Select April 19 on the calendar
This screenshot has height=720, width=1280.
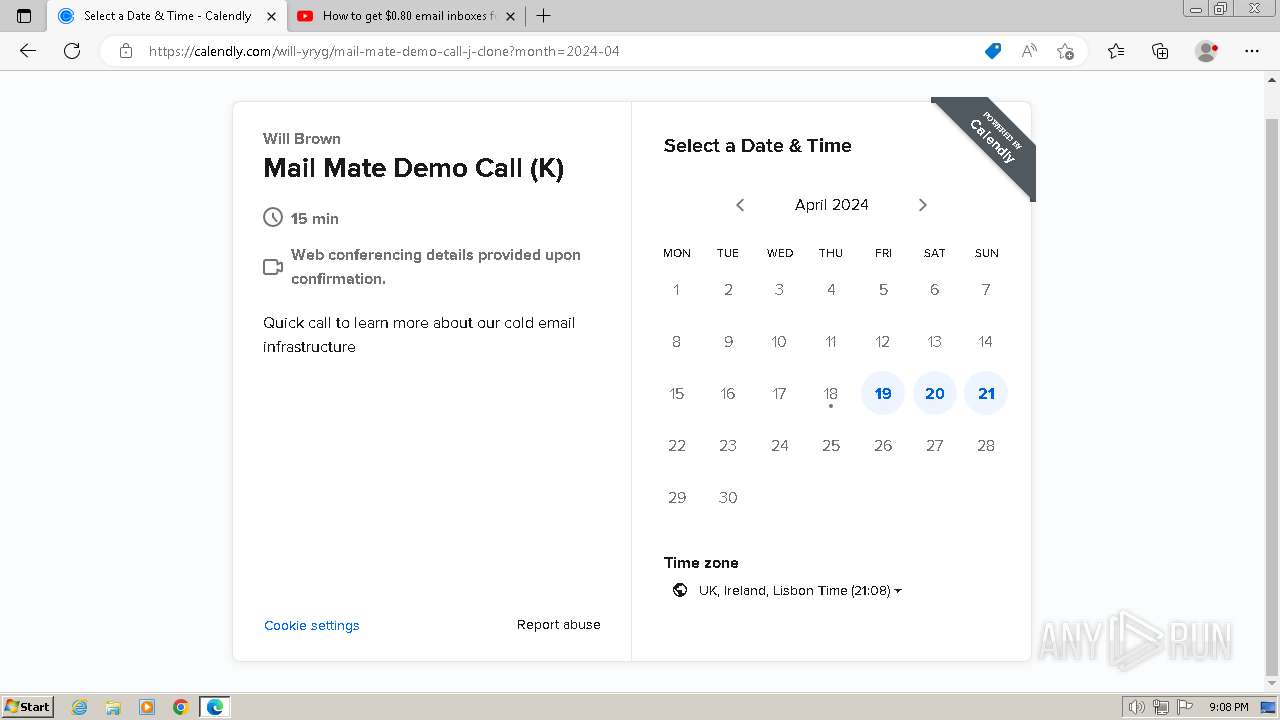tap(883, 394)
